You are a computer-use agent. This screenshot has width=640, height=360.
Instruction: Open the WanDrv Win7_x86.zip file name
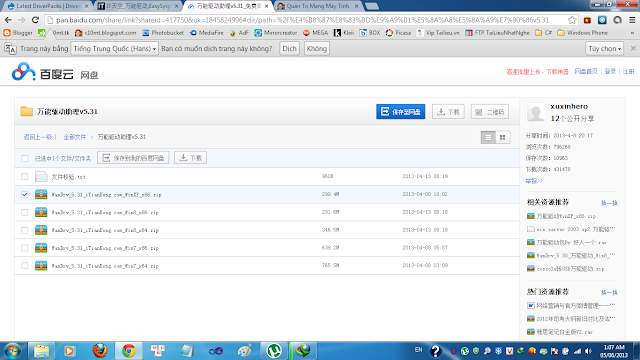[105, 248]
